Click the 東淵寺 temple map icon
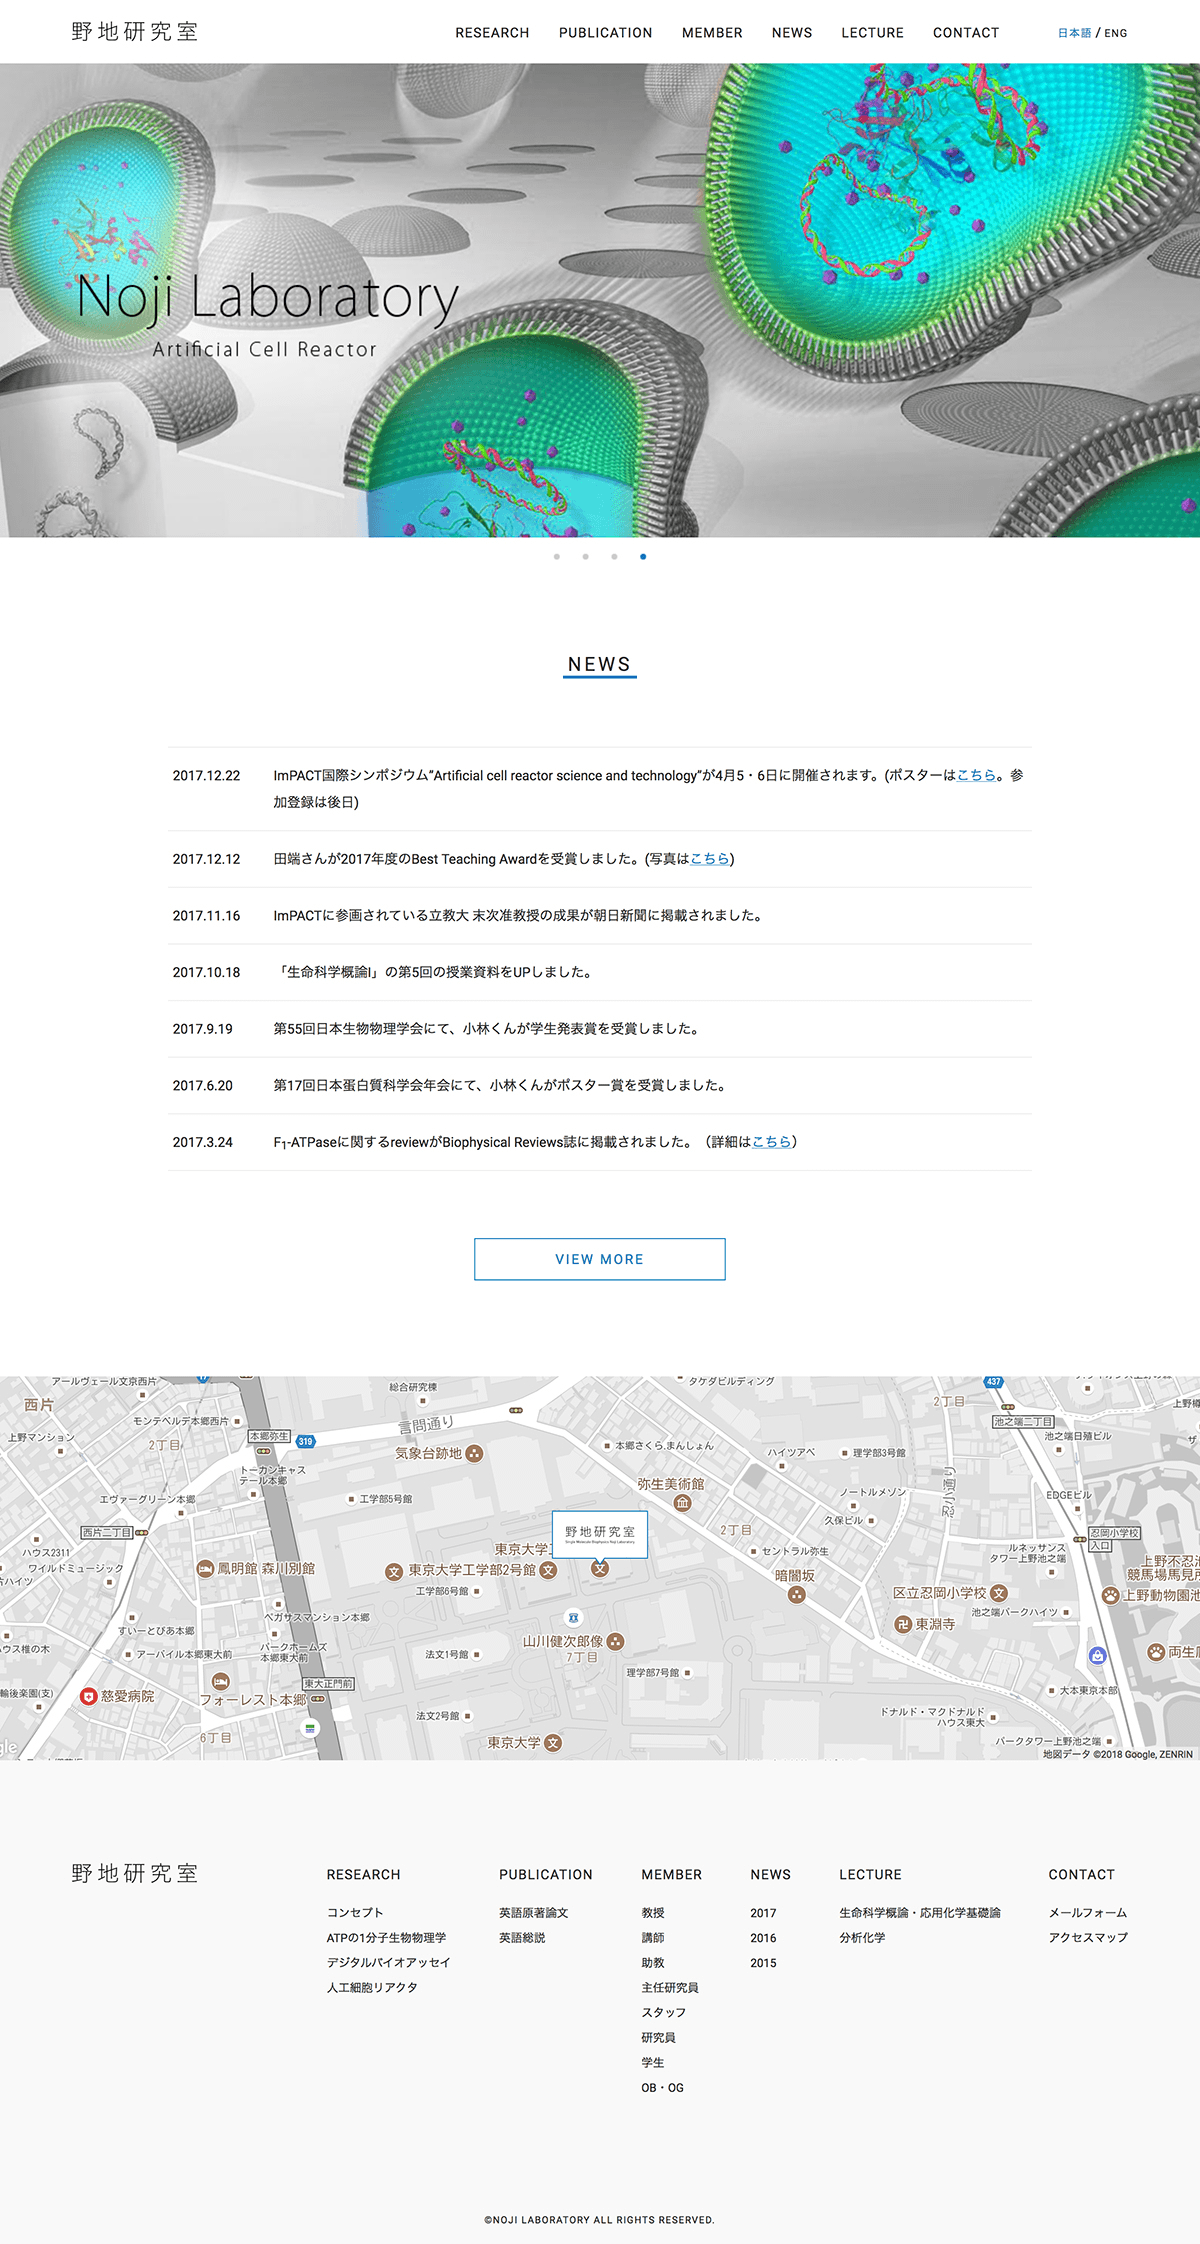 pyautogui.click(x=903, y=1624)
